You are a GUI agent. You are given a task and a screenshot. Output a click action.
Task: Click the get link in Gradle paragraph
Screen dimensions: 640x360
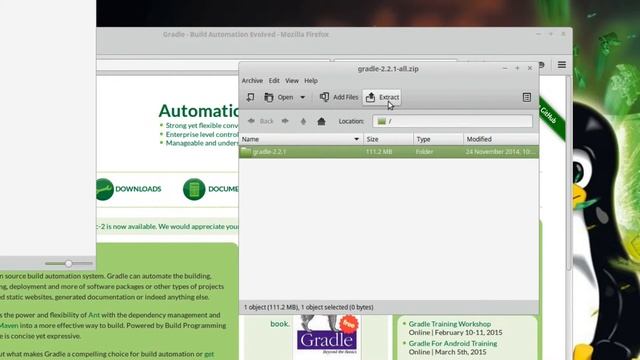point(209,354)
